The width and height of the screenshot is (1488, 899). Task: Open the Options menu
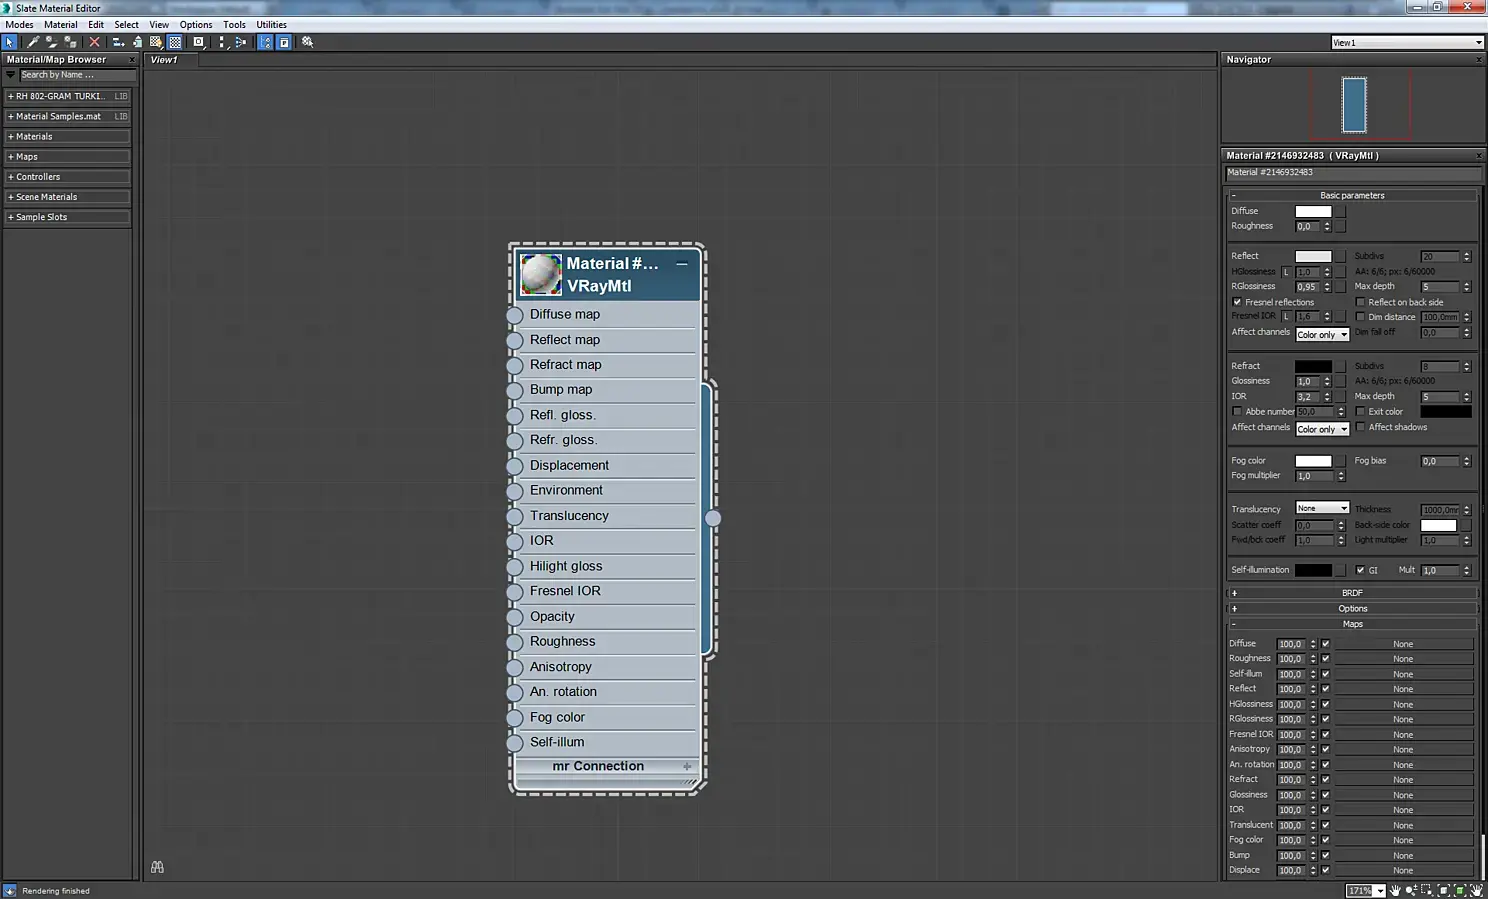pyautogui.click(x=196, y=24)
